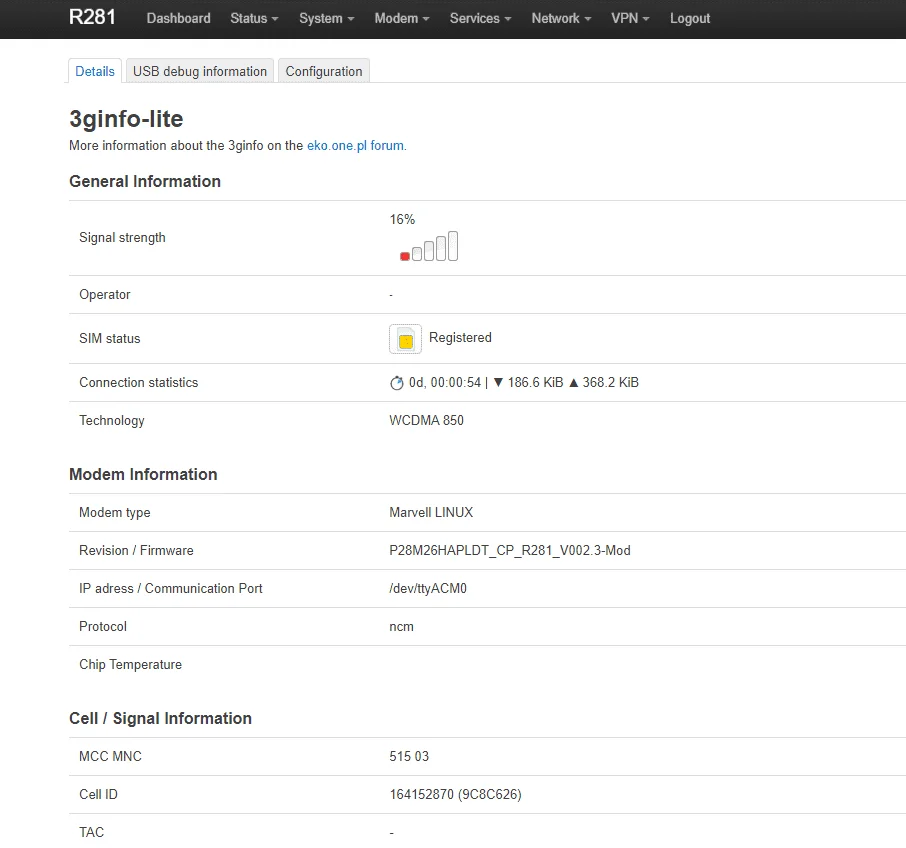Click the Technology row label

click(112, 421)
